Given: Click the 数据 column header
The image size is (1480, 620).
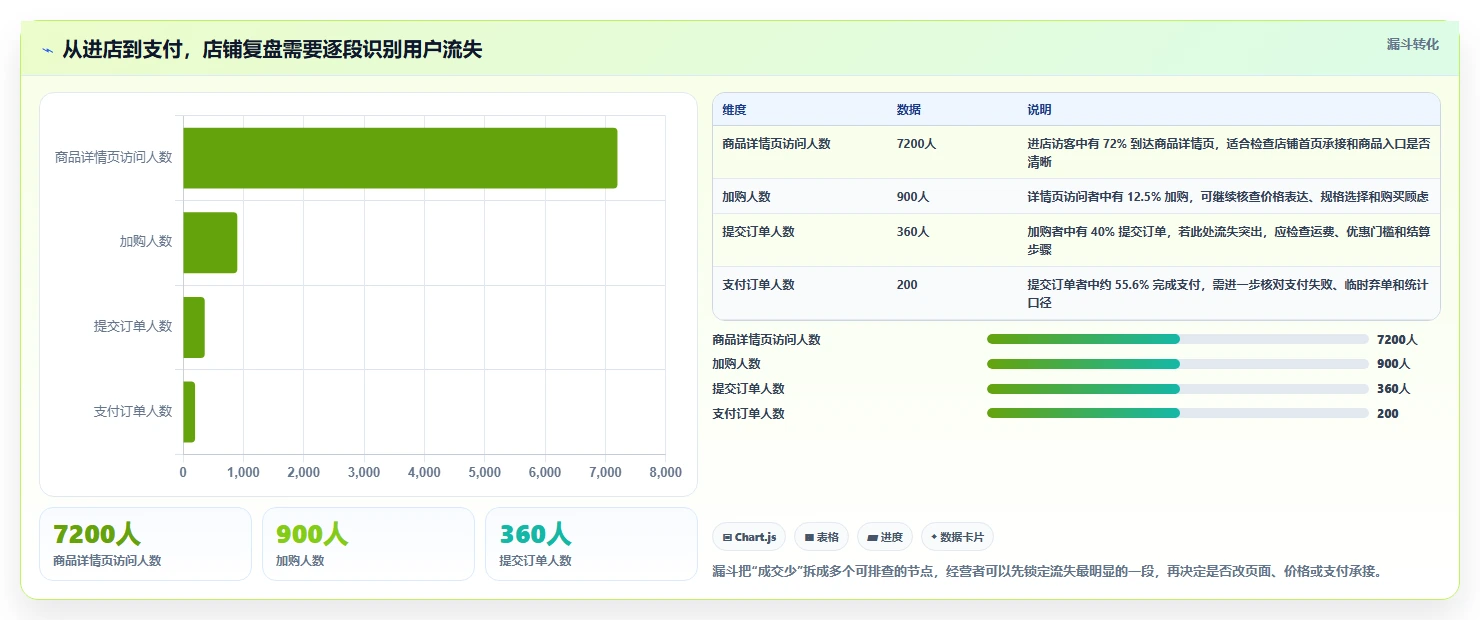Looking at the screenshot, I should point(909,110).
